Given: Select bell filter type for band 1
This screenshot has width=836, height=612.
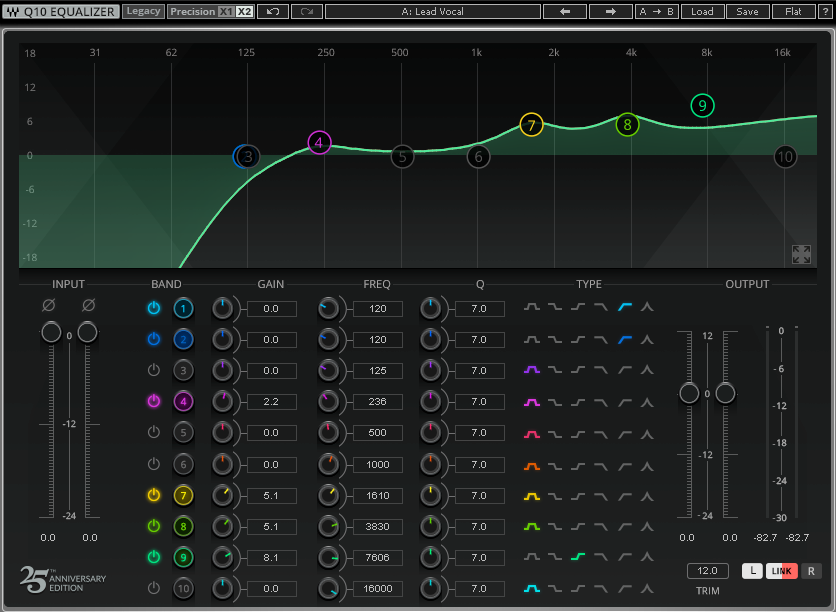Looking at the screenshot, I should pos(532,307).
